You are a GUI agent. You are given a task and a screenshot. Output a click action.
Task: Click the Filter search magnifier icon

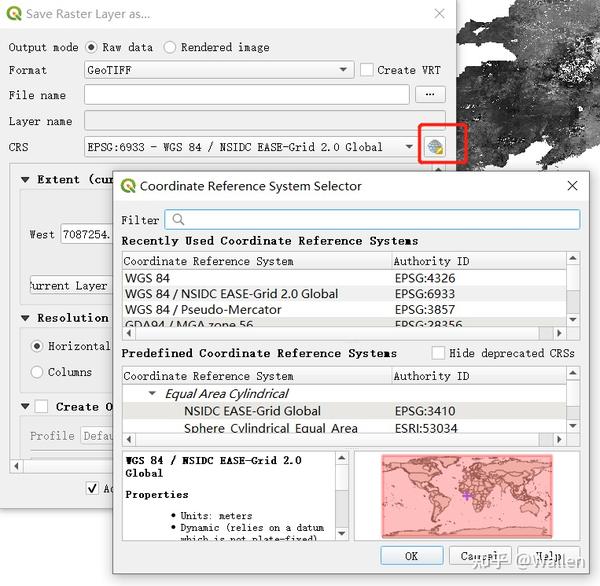178,220
